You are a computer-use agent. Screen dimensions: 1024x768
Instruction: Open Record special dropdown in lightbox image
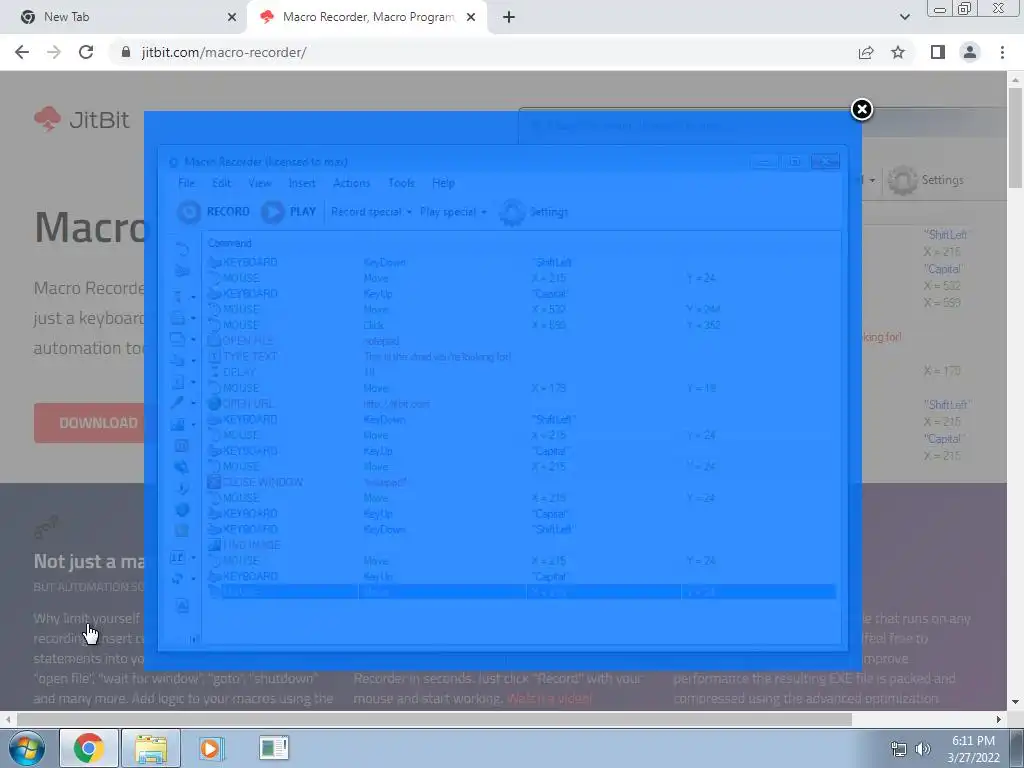[371, 212]
